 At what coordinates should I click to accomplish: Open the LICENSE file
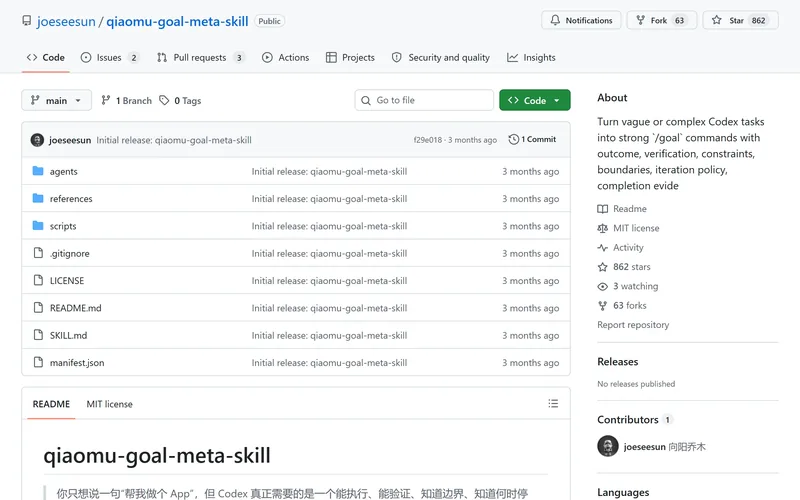click(67, 281)
